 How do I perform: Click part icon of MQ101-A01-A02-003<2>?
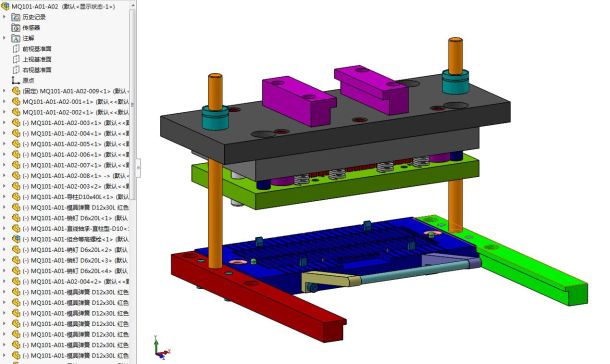click(16, 186)
